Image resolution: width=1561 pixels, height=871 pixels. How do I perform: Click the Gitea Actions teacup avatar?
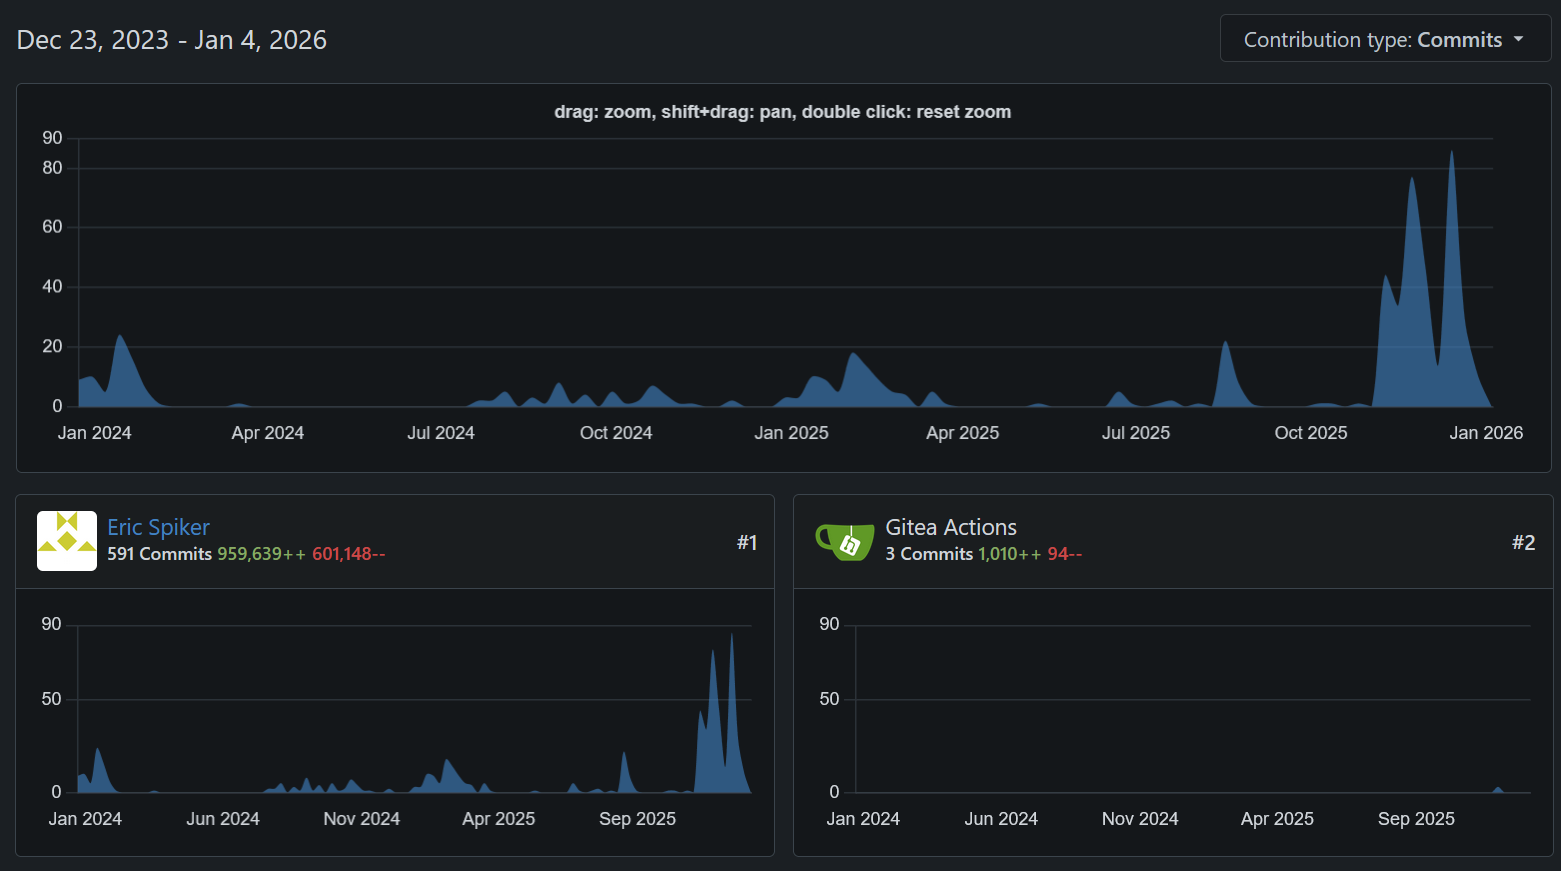(x=845, y=541)
